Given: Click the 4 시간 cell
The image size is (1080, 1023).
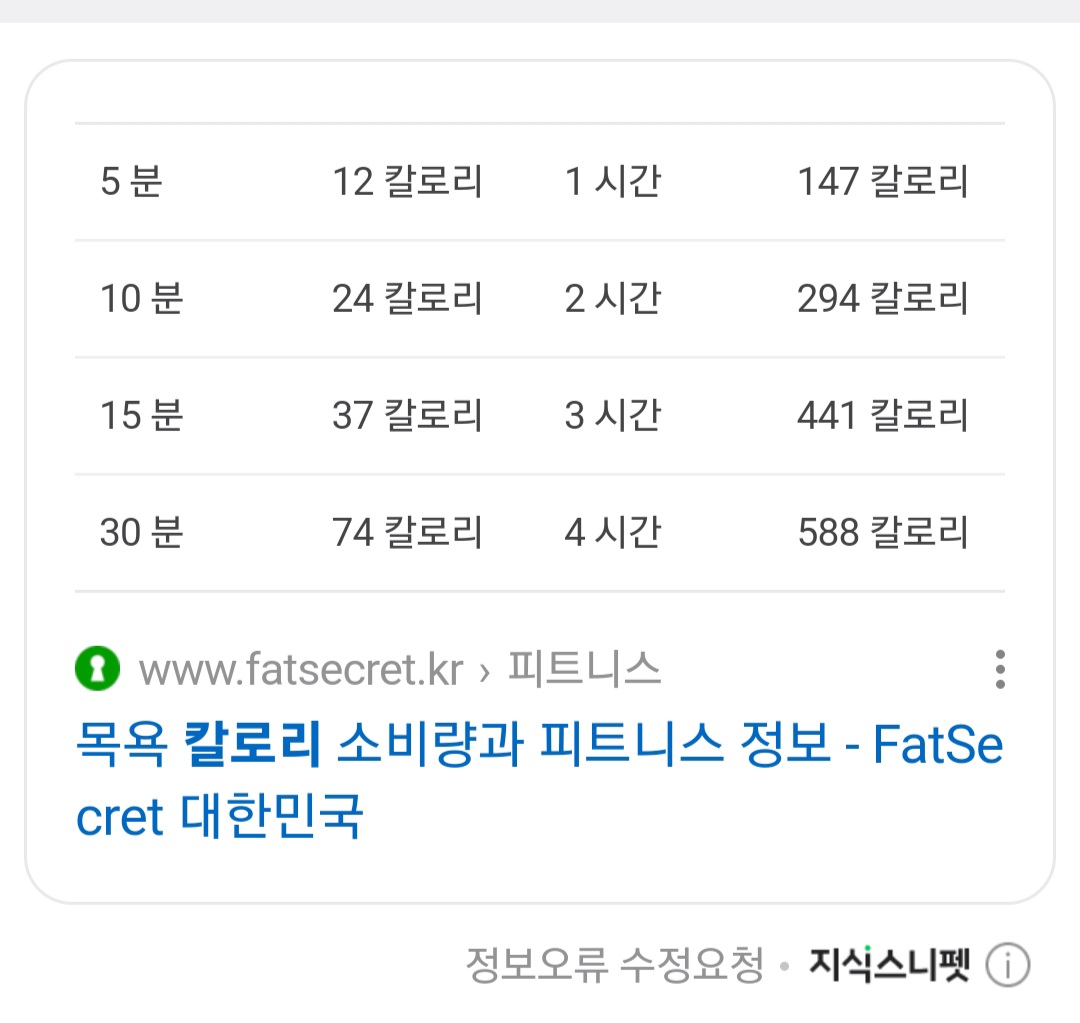Looking at the screenshot, I should 612,533.
